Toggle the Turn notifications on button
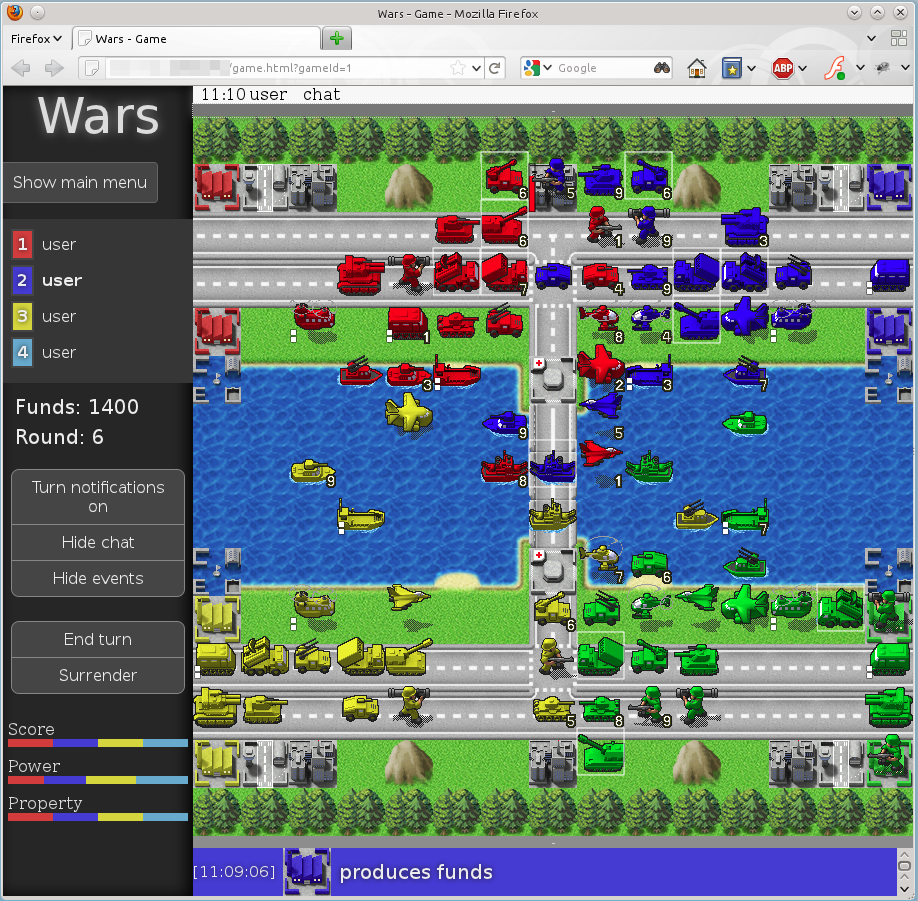918x901 pixels. coord(98,497)
